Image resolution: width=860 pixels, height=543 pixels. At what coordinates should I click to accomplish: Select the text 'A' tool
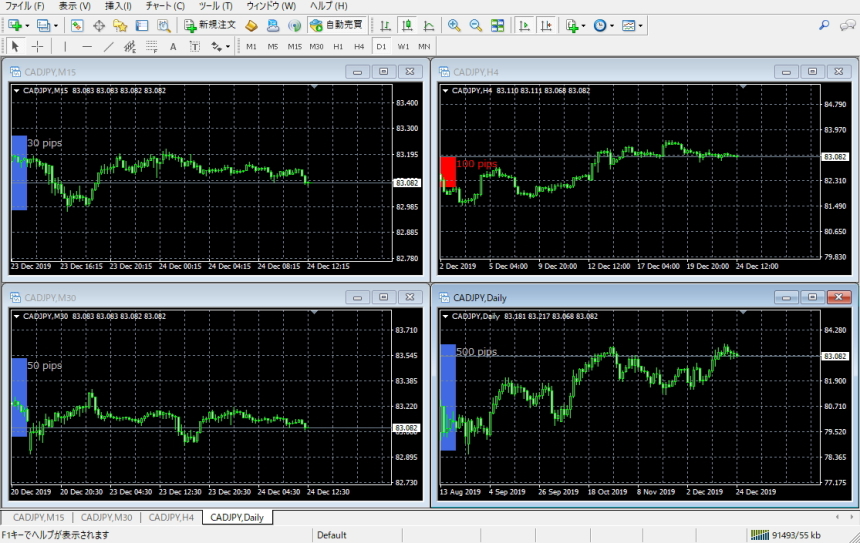pos(173,47)
